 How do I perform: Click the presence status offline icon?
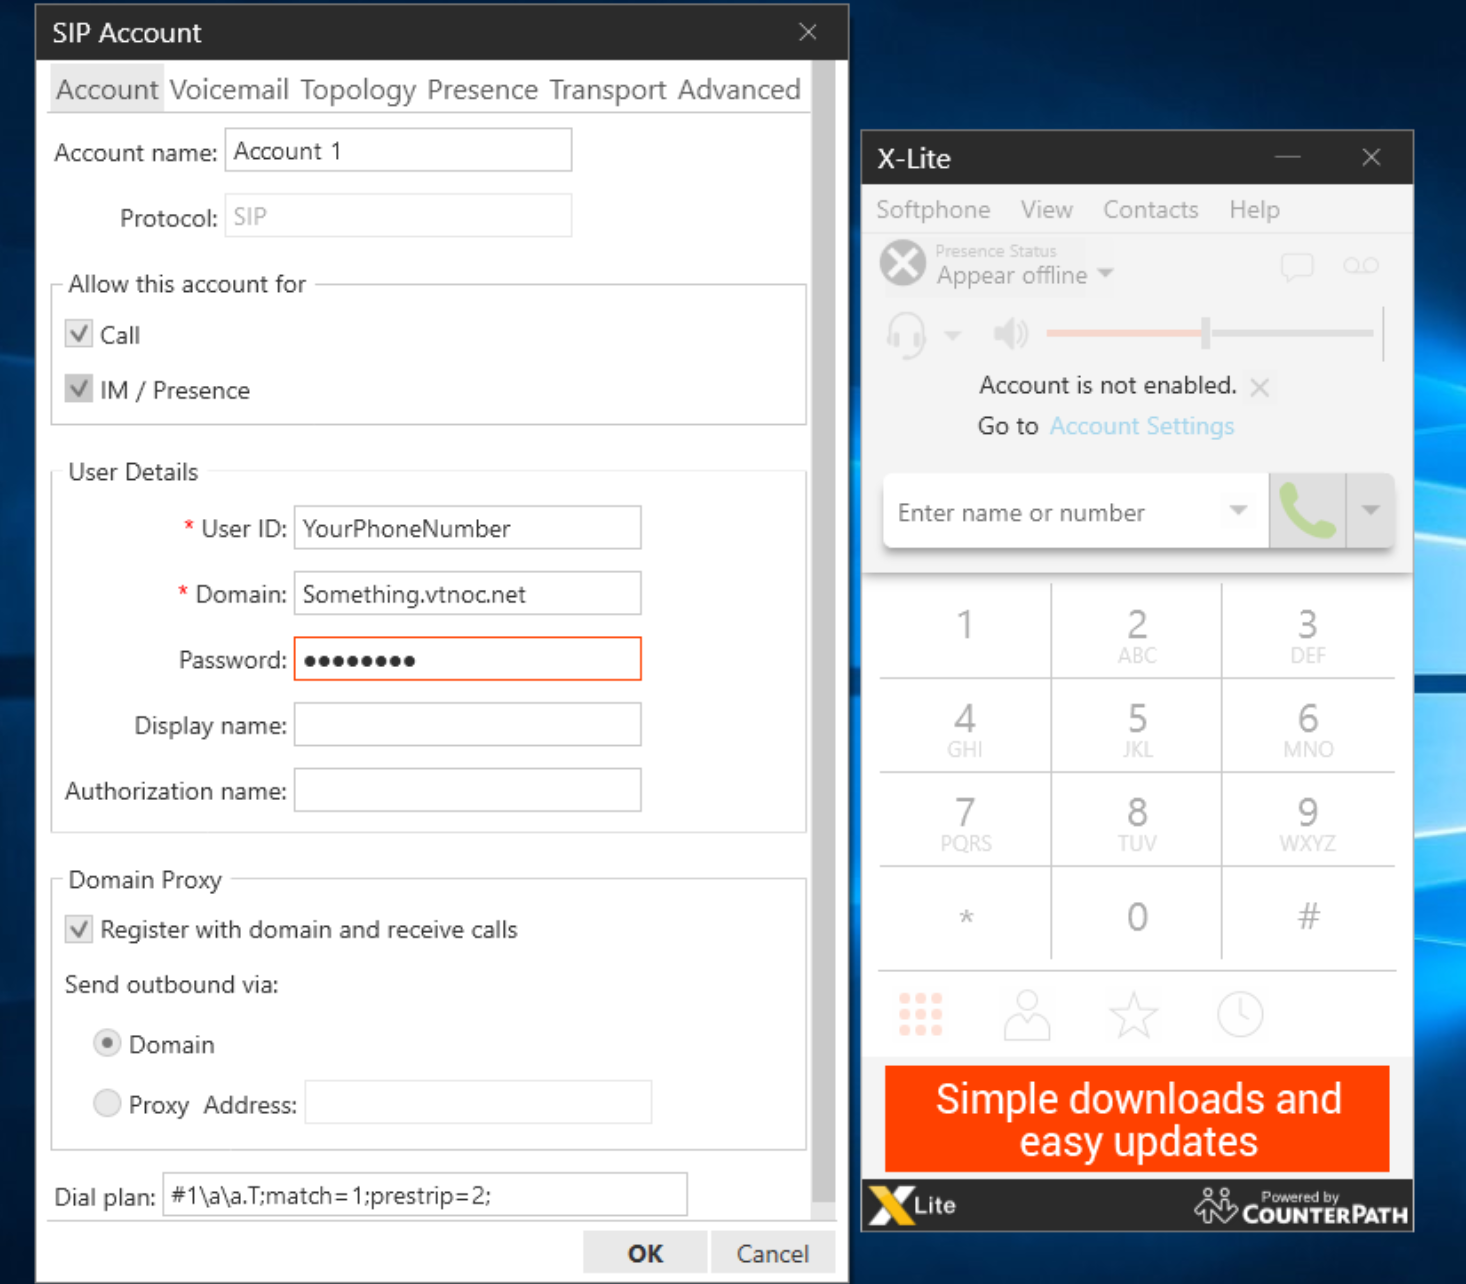(903, 264)
